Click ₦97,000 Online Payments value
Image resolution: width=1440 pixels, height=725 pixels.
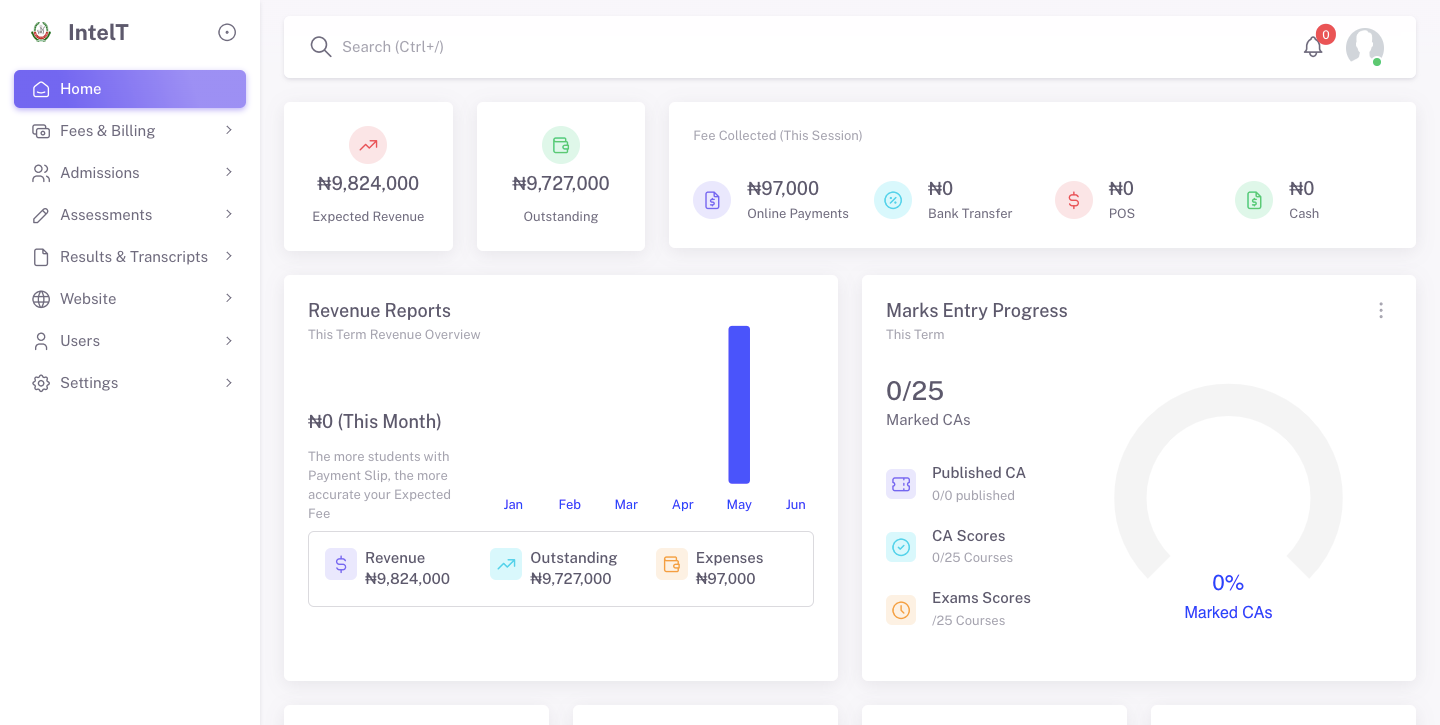click(783, 189)
